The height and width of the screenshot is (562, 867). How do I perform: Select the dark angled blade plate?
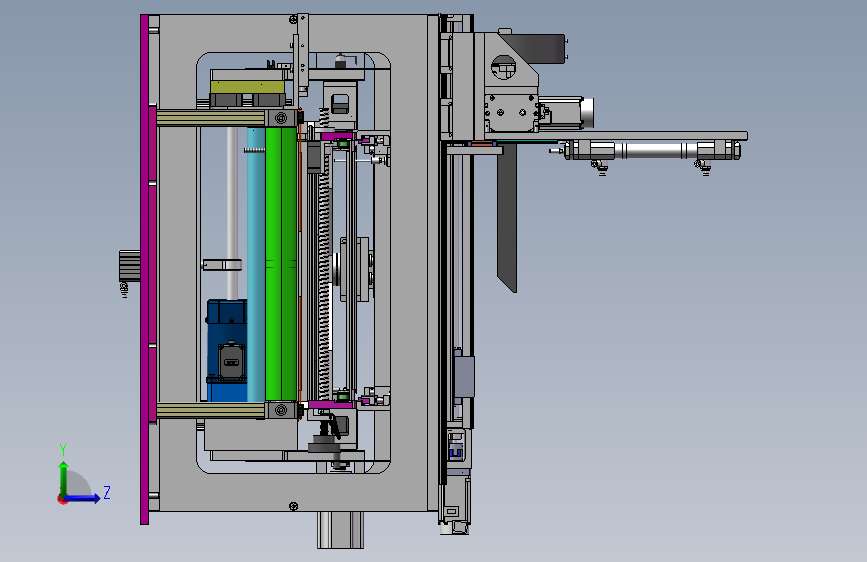[x=507, y=217]
